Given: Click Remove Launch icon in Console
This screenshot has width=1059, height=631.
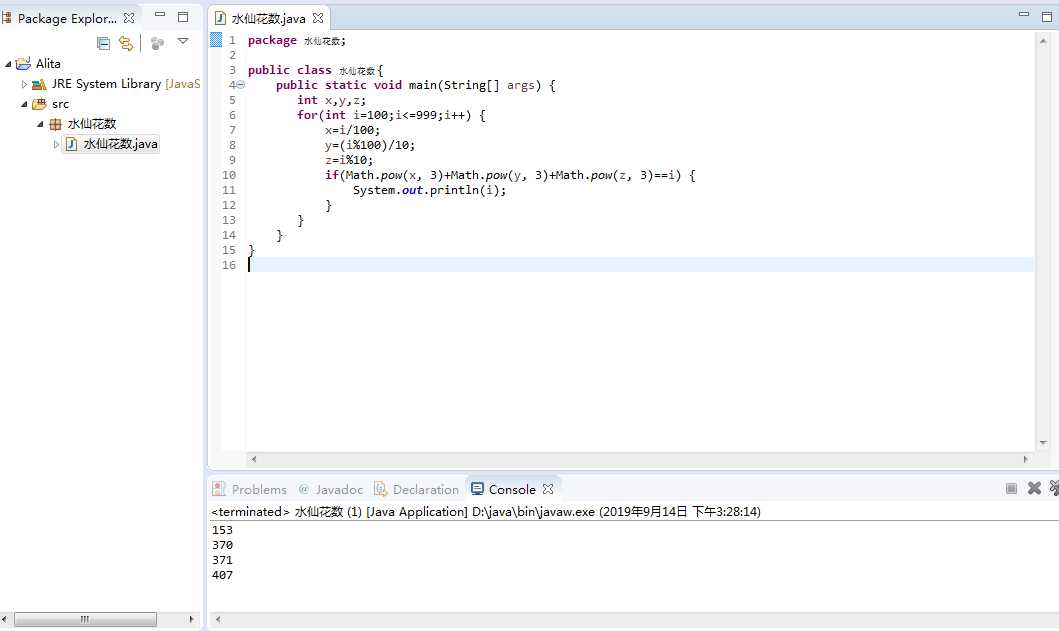Looking at the screenshot, I should [x=1034, y=488].
